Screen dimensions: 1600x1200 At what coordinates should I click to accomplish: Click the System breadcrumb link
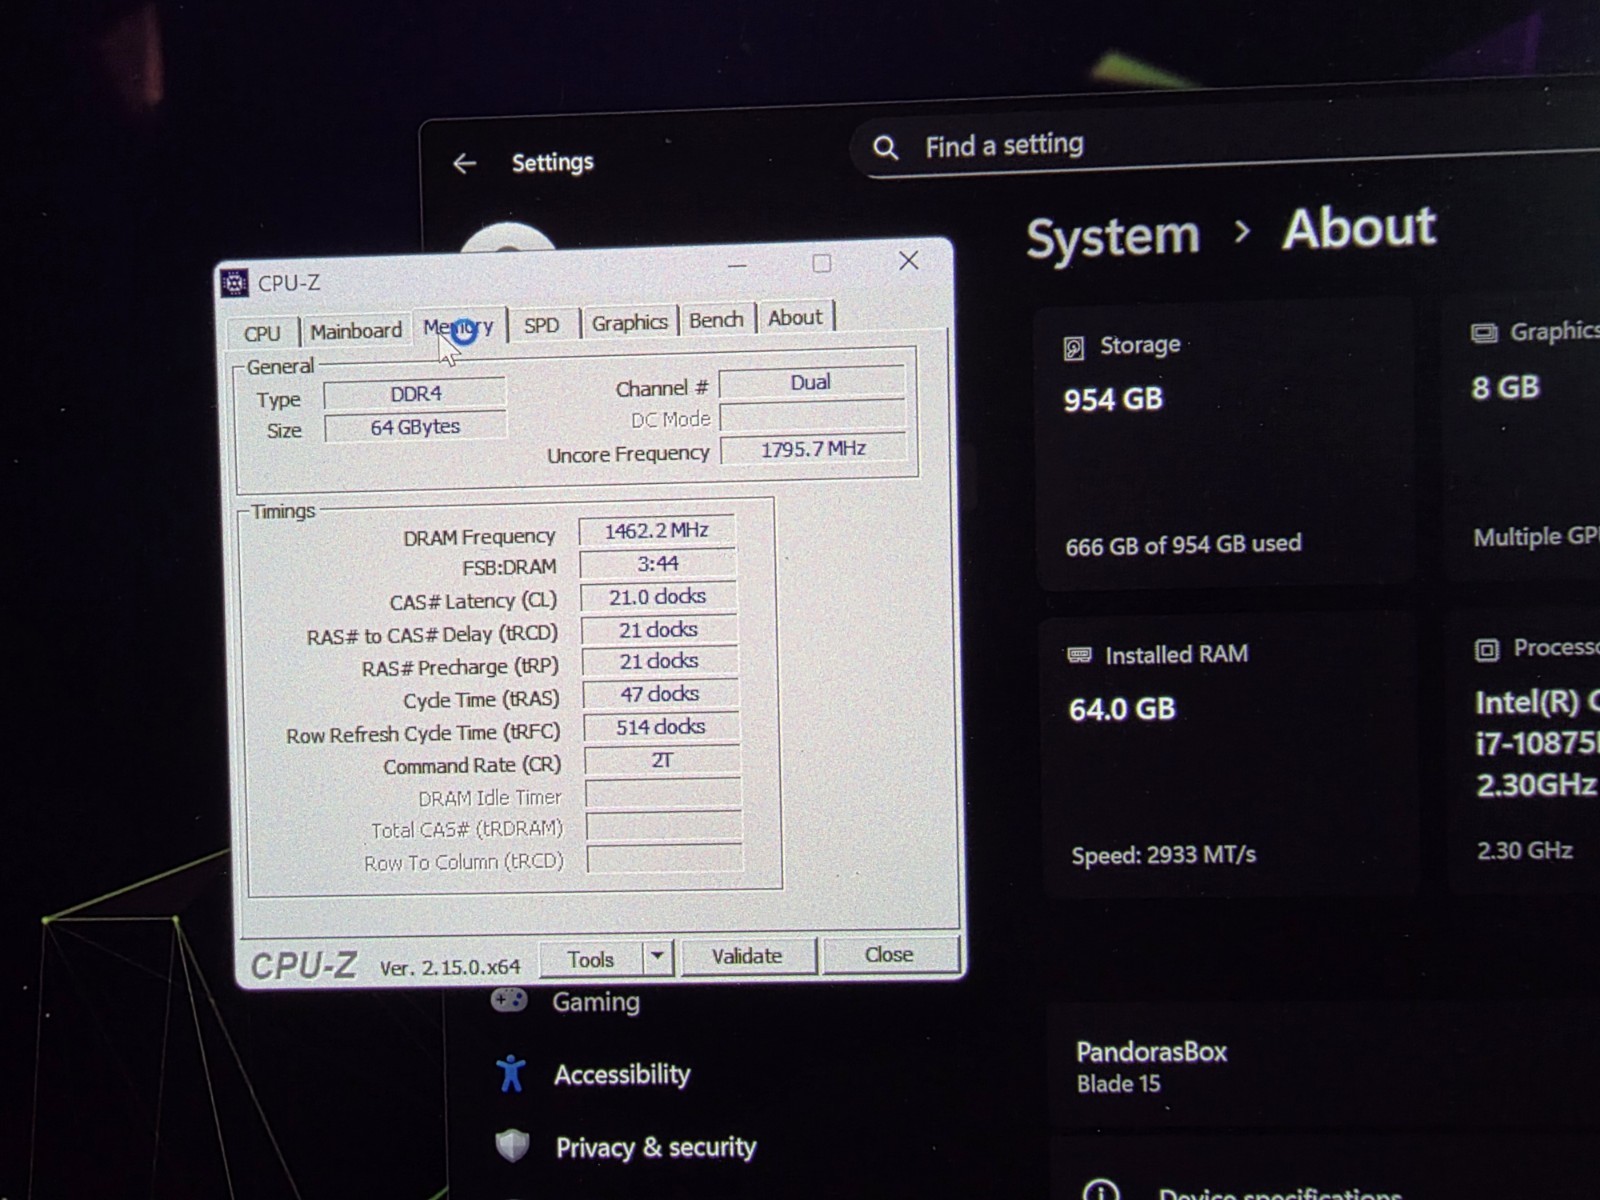pyautogui.click(x=1113, y=238)
